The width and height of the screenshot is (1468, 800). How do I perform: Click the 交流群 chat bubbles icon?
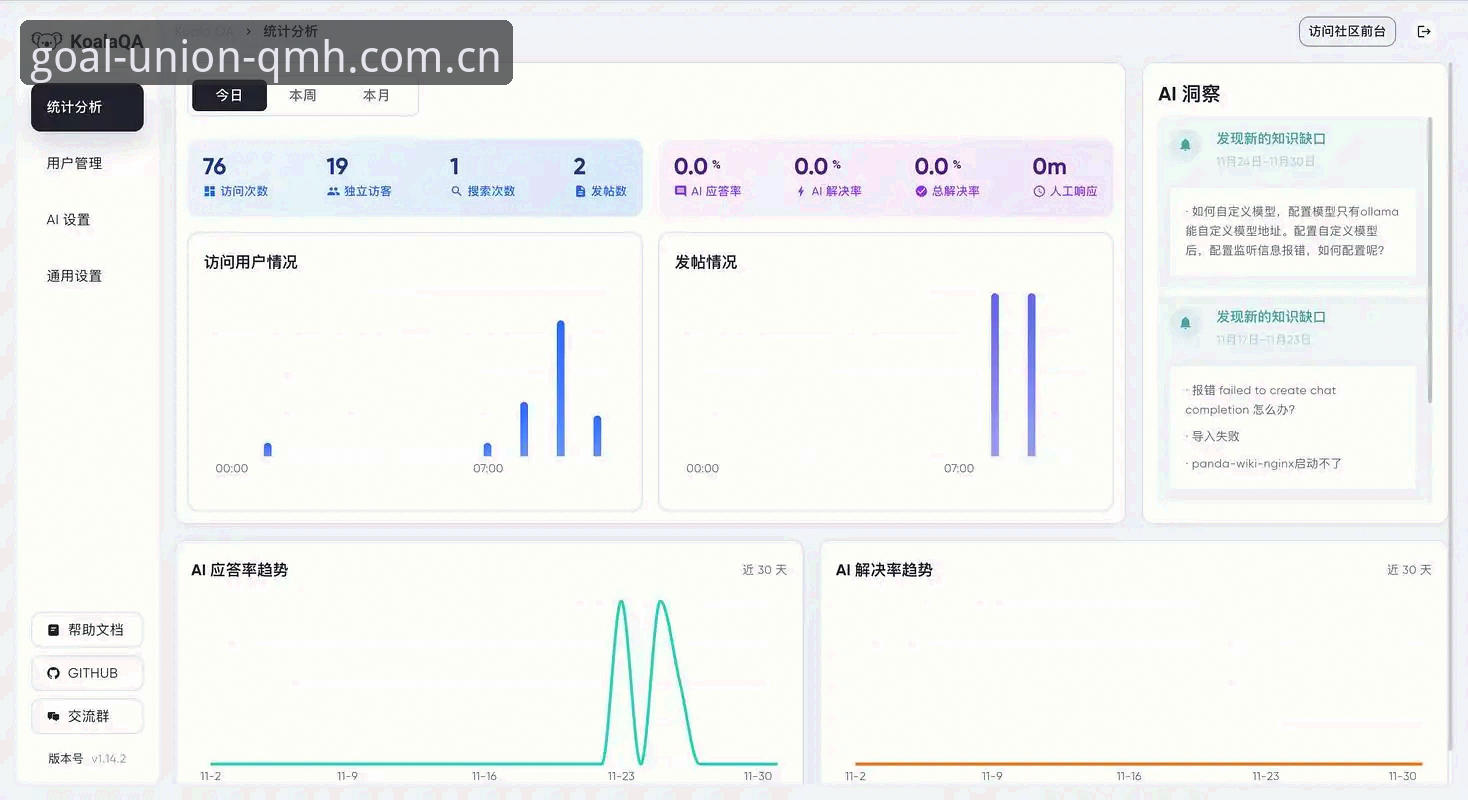tap(54, 716)
